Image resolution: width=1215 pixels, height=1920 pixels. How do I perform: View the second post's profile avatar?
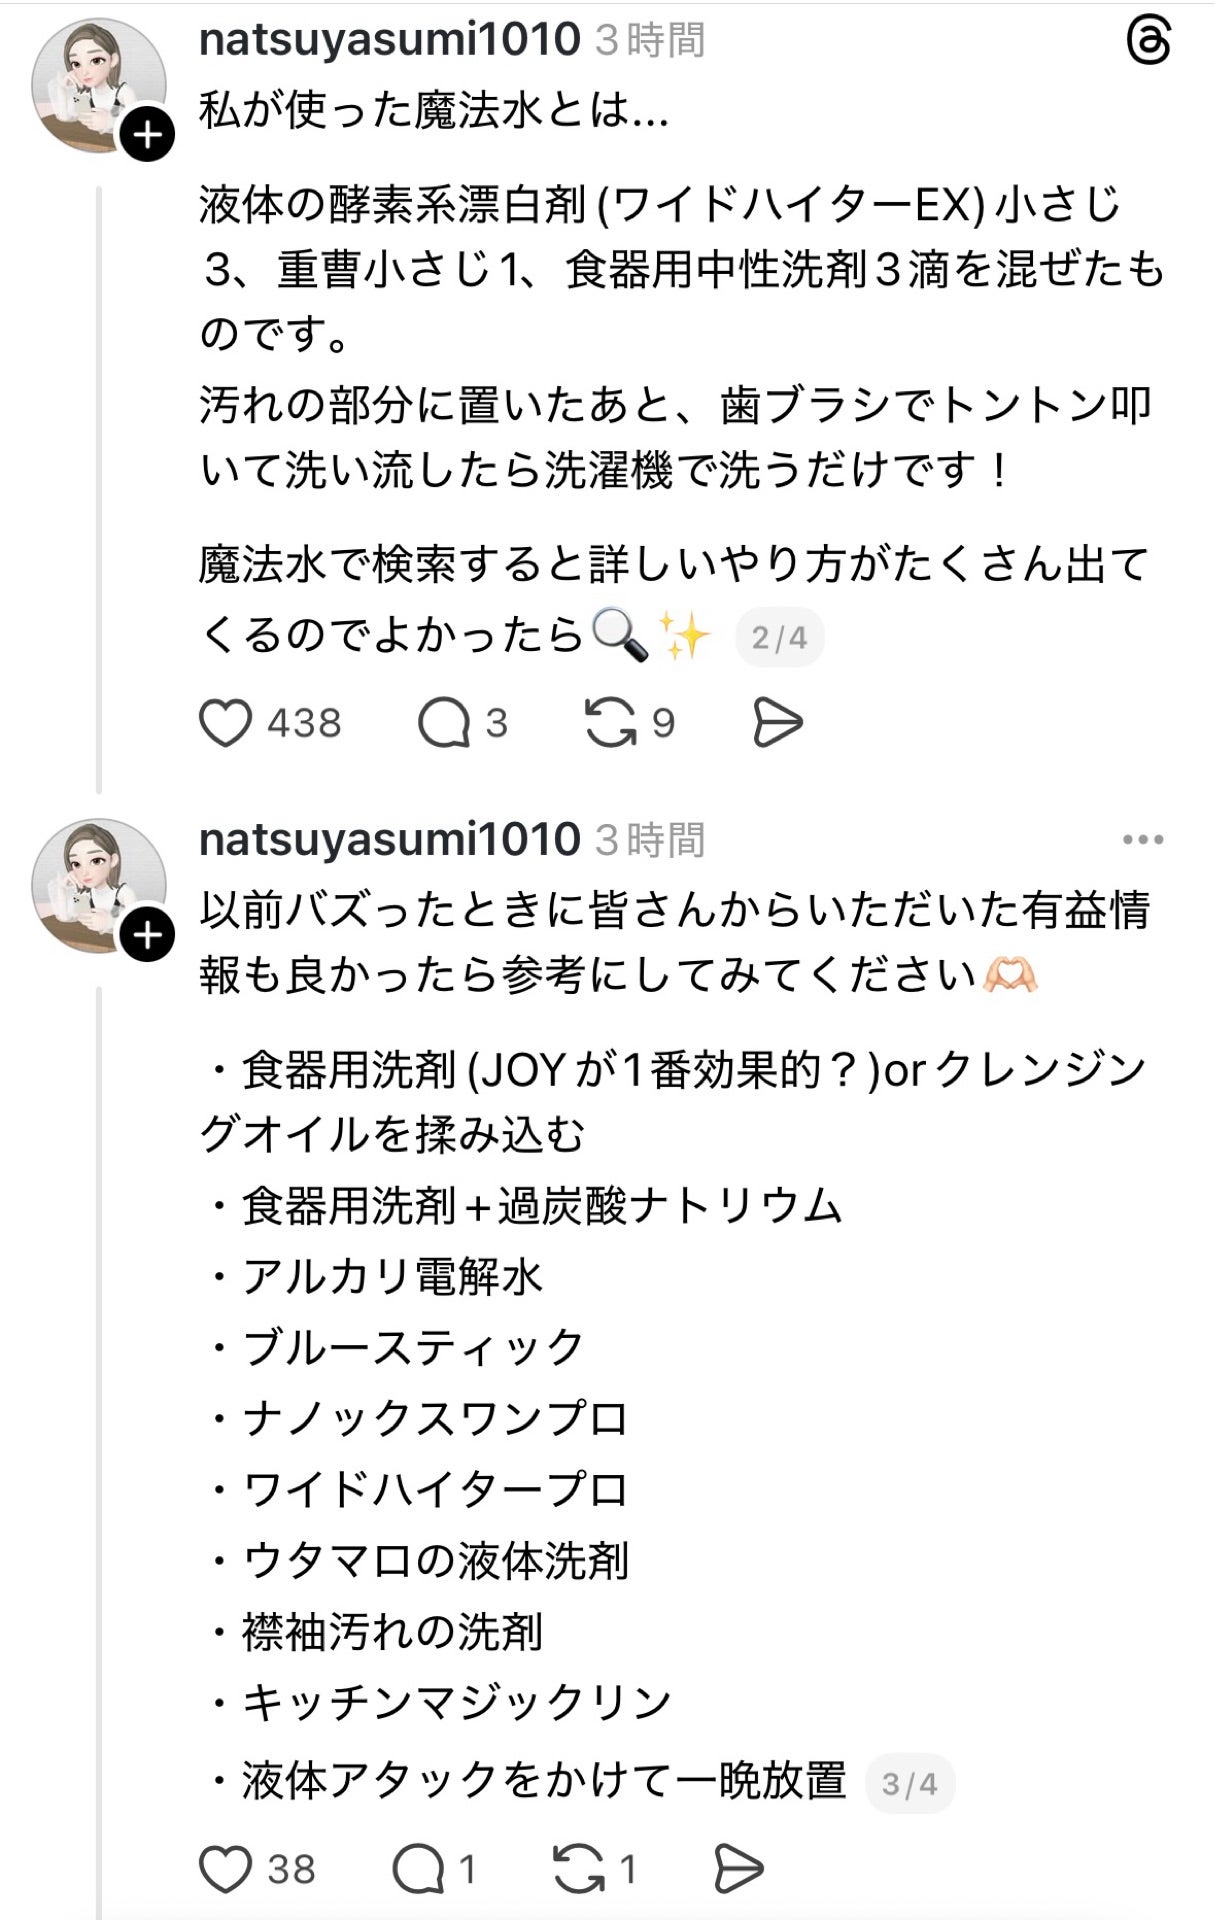[x=96, y=884]
